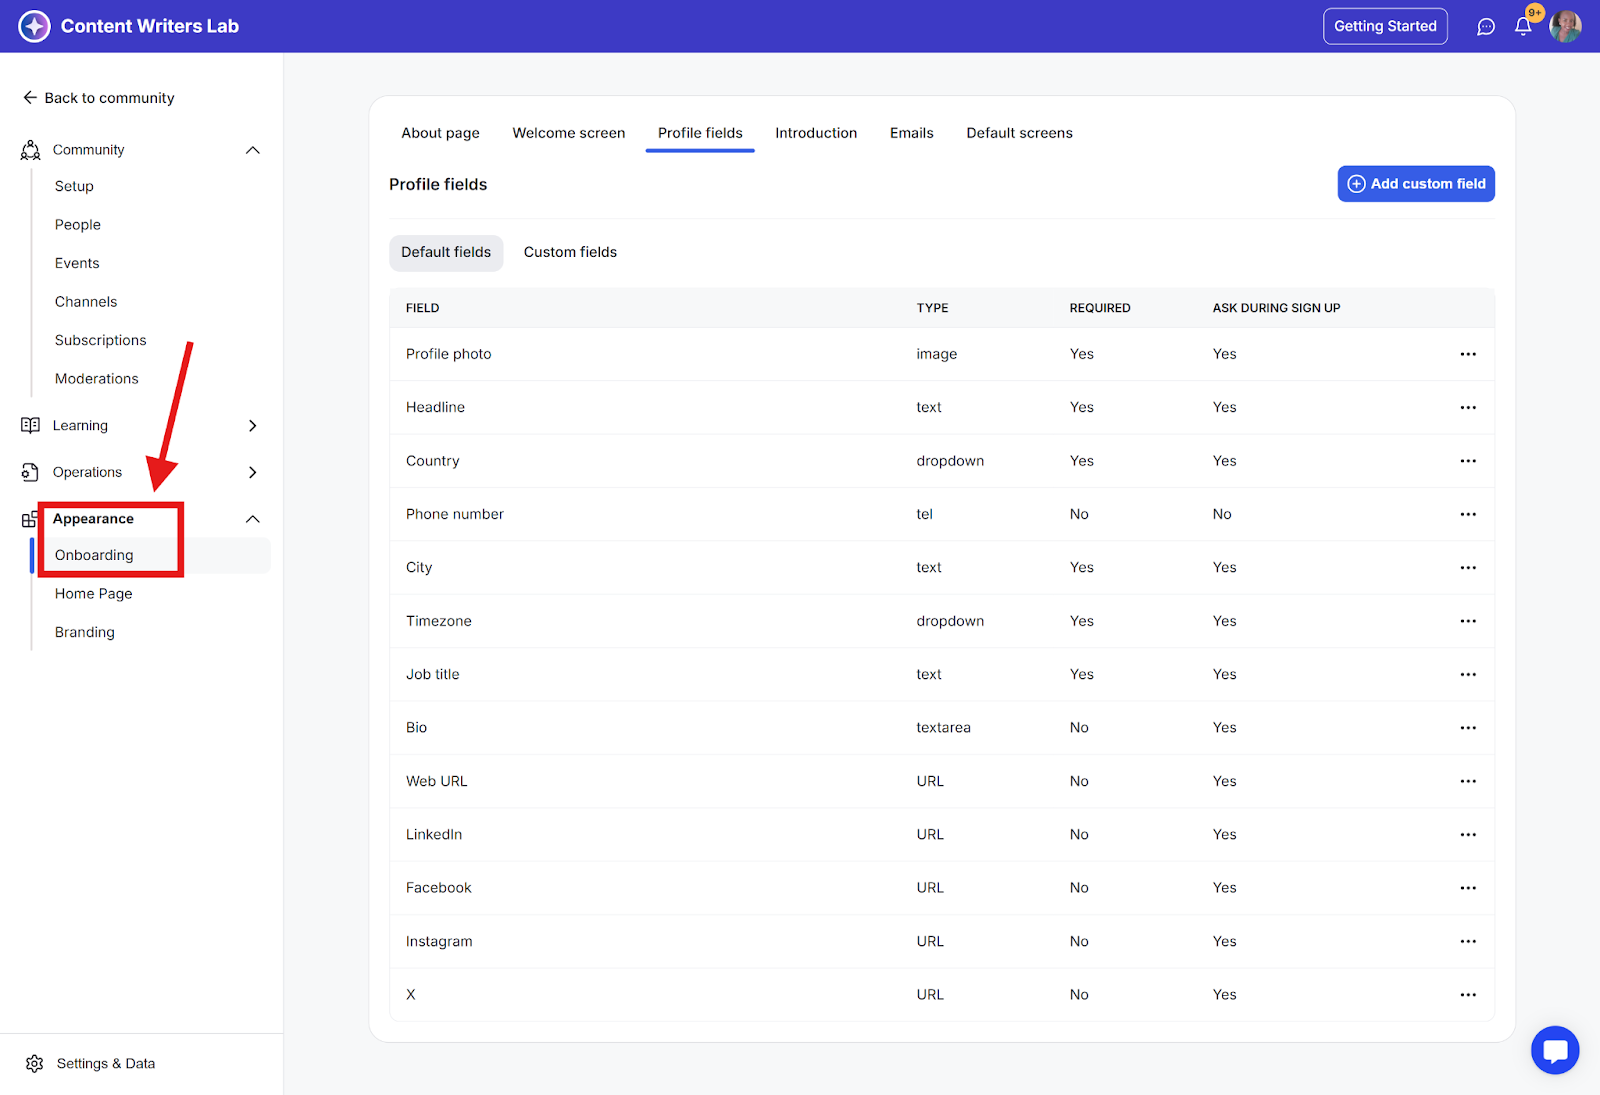Open the messages chat bubble icon

coord(1486,27)
